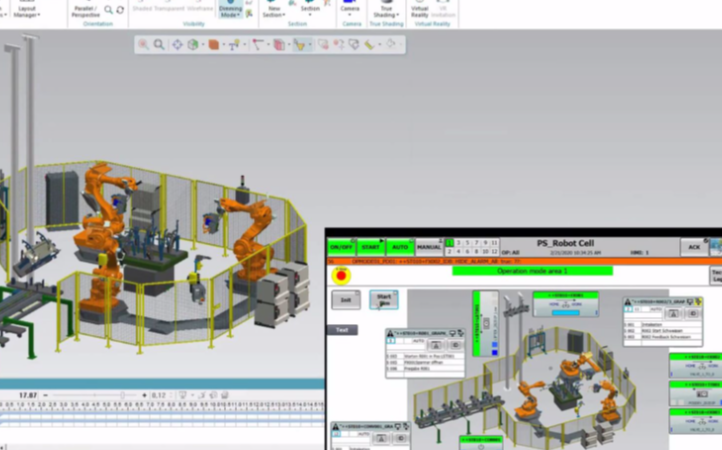Click the simulation speed slider handle

[122, 396]
